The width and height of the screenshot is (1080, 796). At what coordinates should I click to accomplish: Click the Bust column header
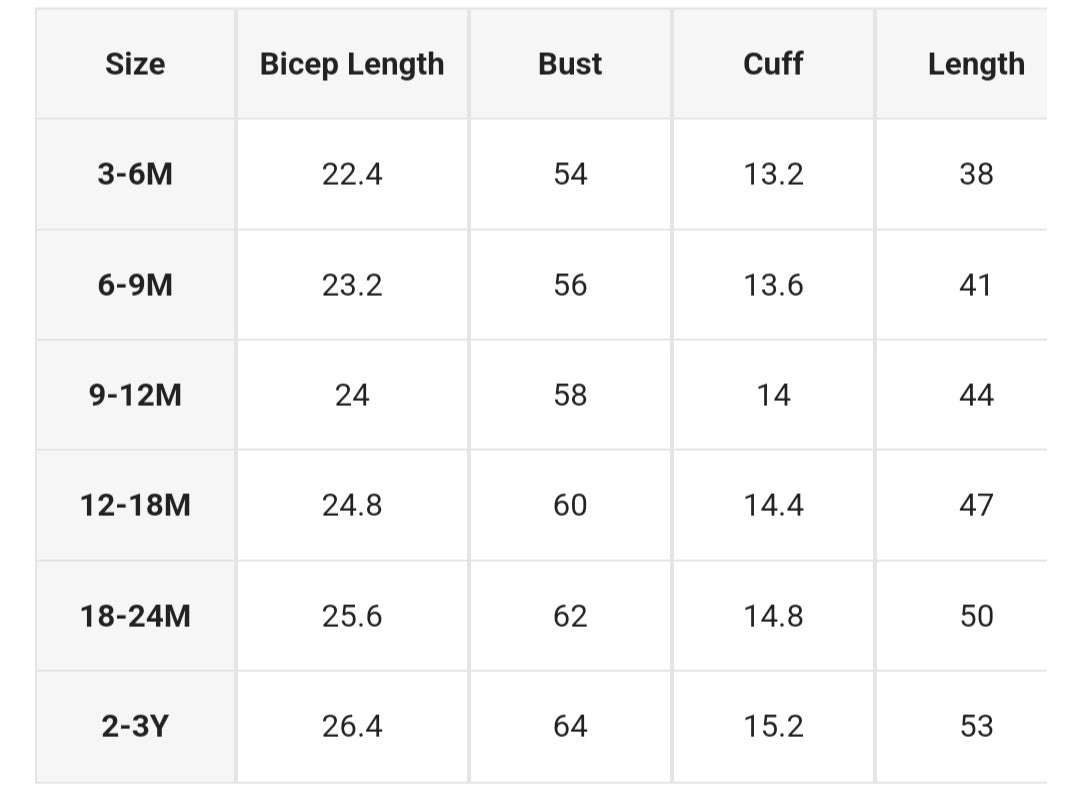coord(570,64)
